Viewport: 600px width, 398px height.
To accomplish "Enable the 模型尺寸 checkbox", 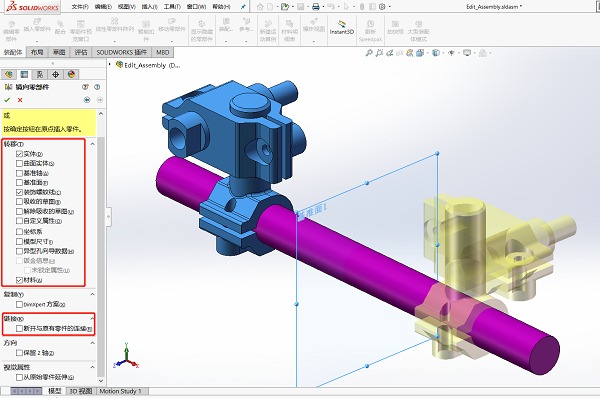I will pos(20,241).
